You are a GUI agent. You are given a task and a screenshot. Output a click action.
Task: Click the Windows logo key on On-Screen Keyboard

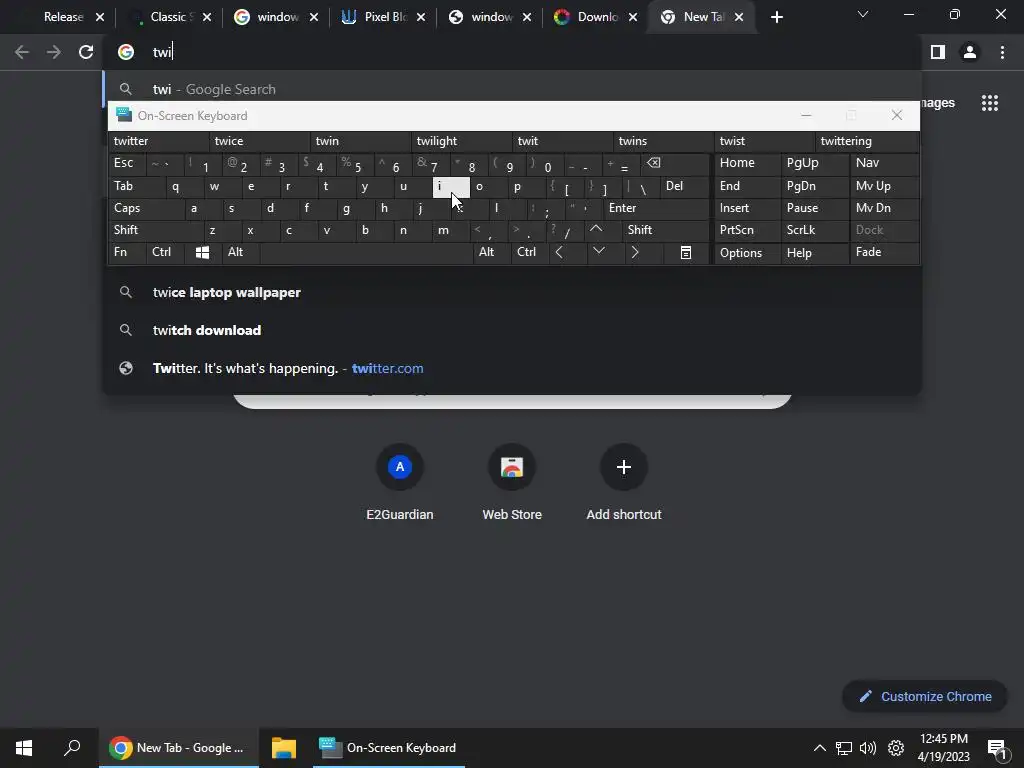[202, 253]
